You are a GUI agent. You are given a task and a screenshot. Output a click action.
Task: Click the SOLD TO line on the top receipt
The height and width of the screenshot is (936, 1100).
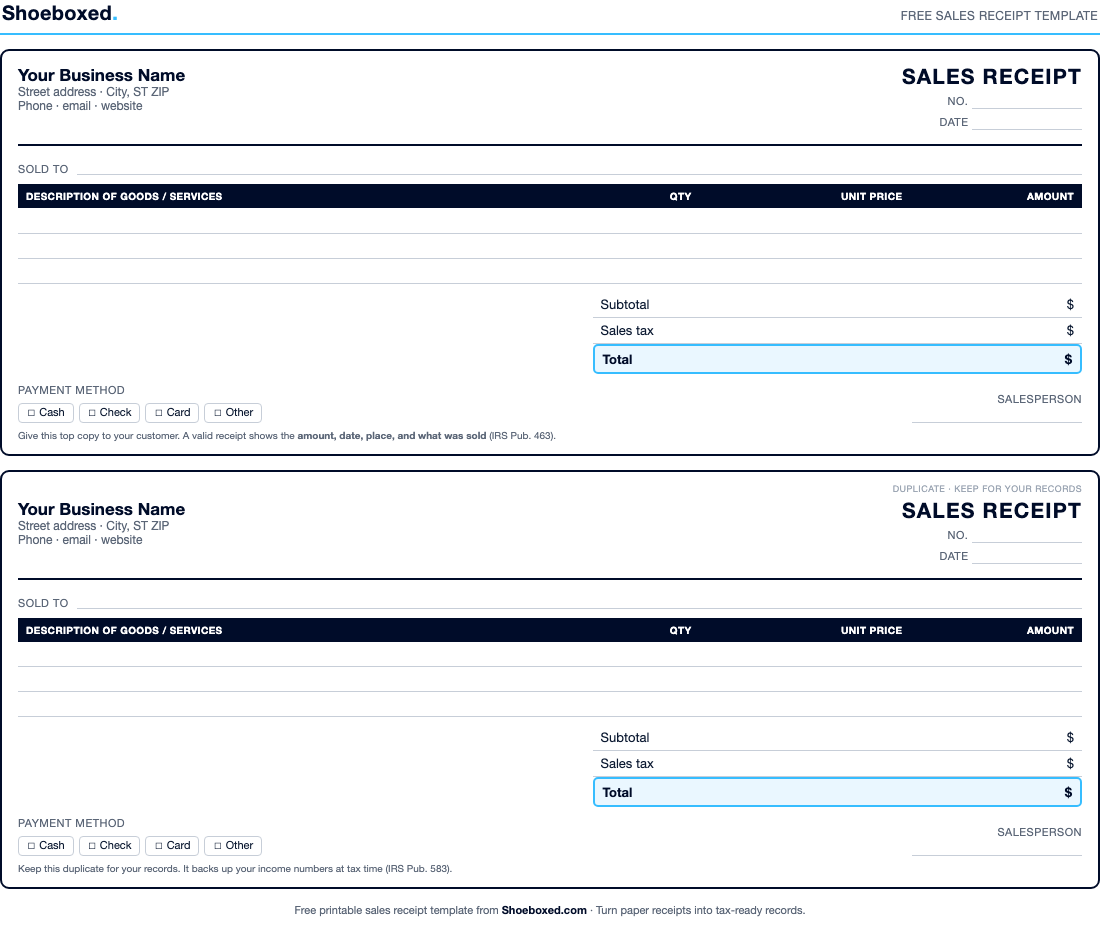pyautogui.click(x=579, y=168)
